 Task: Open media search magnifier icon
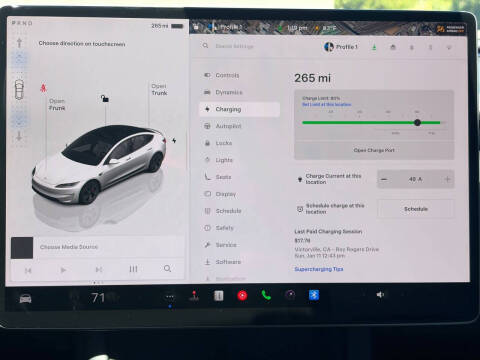coord(167,268)
